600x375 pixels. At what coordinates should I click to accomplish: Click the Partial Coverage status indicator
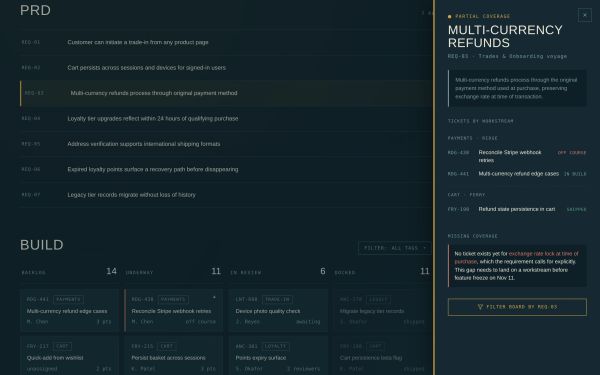[x=479, y=16]
